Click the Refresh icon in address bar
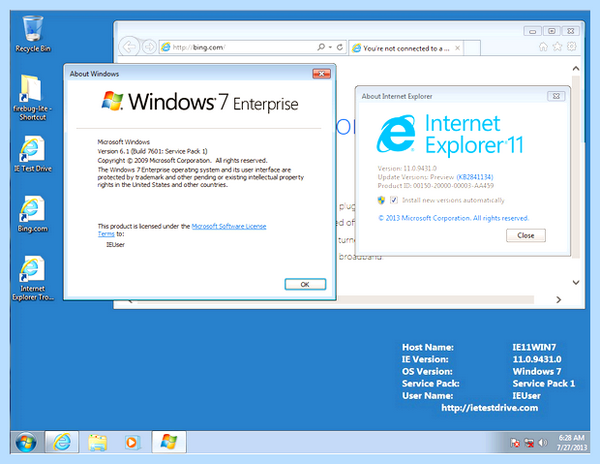This screenshot has width=600, height=464. pos(339,47)
